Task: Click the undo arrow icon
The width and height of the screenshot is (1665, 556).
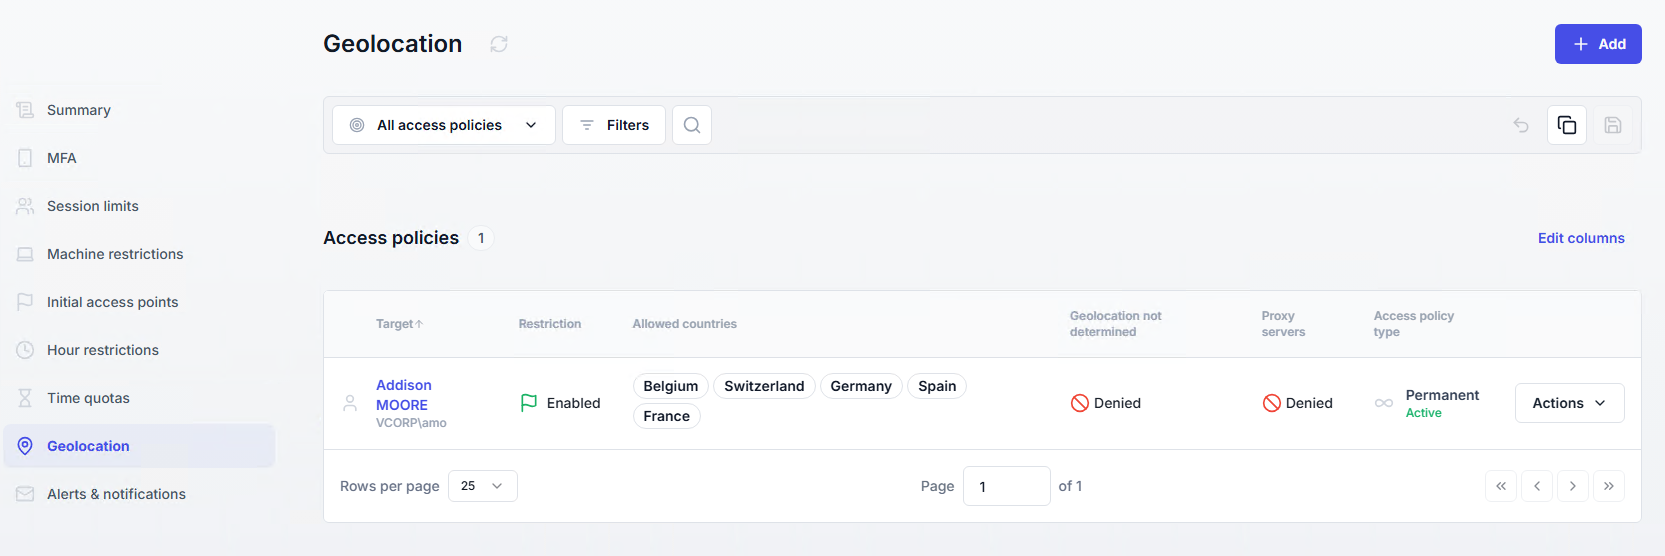Action: click(x=1521, y=125)
